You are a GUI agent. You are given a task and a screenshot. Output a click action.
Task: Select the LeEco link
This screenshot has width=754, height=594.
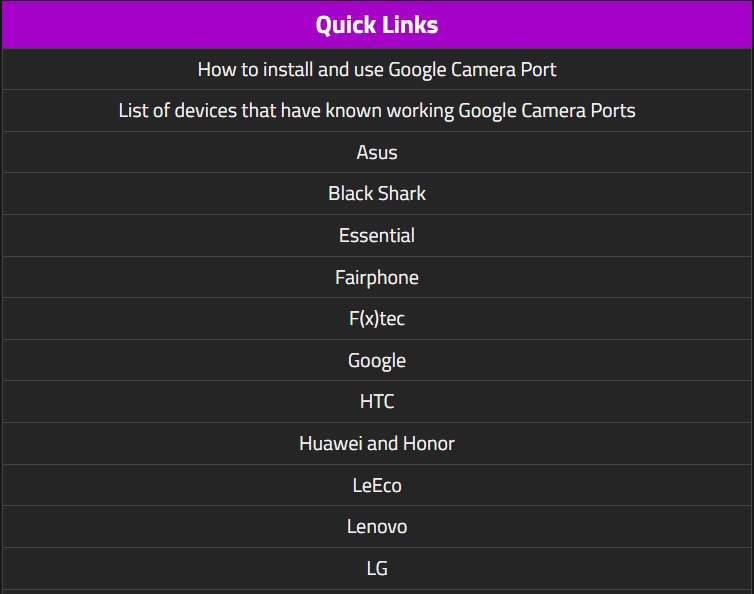[377, 485]
